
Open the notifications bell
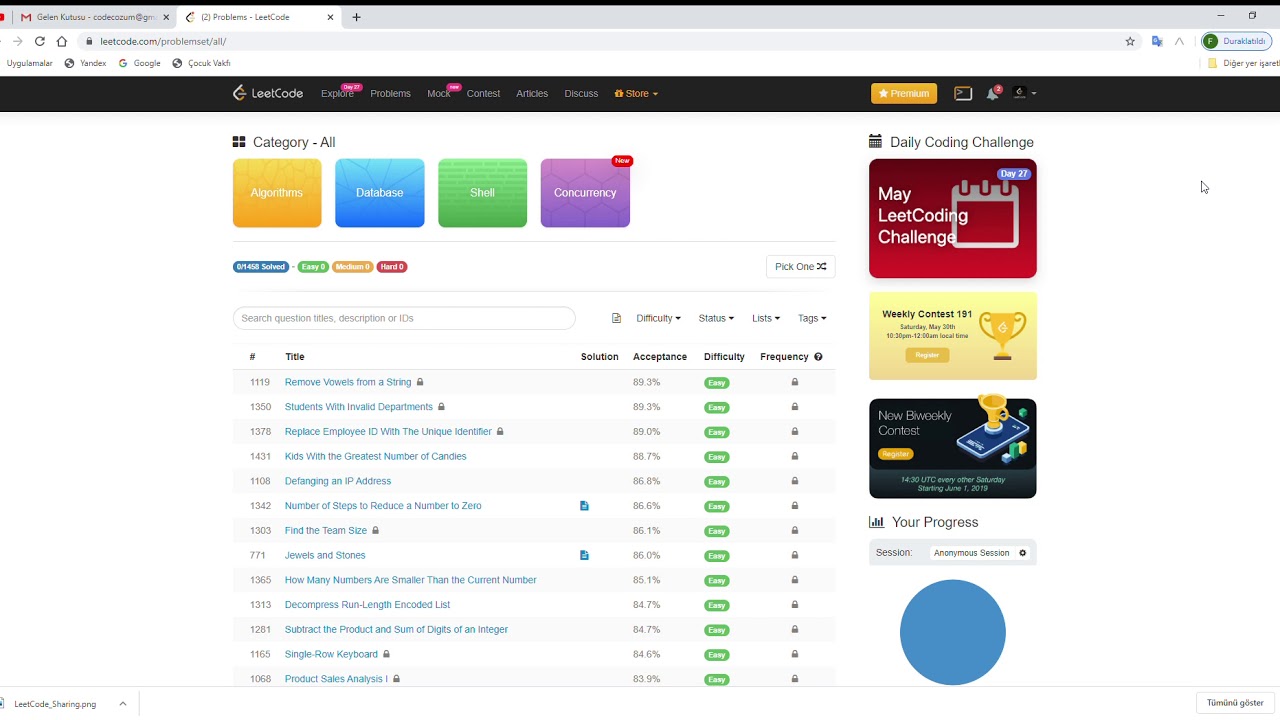(x=992, y=93)
